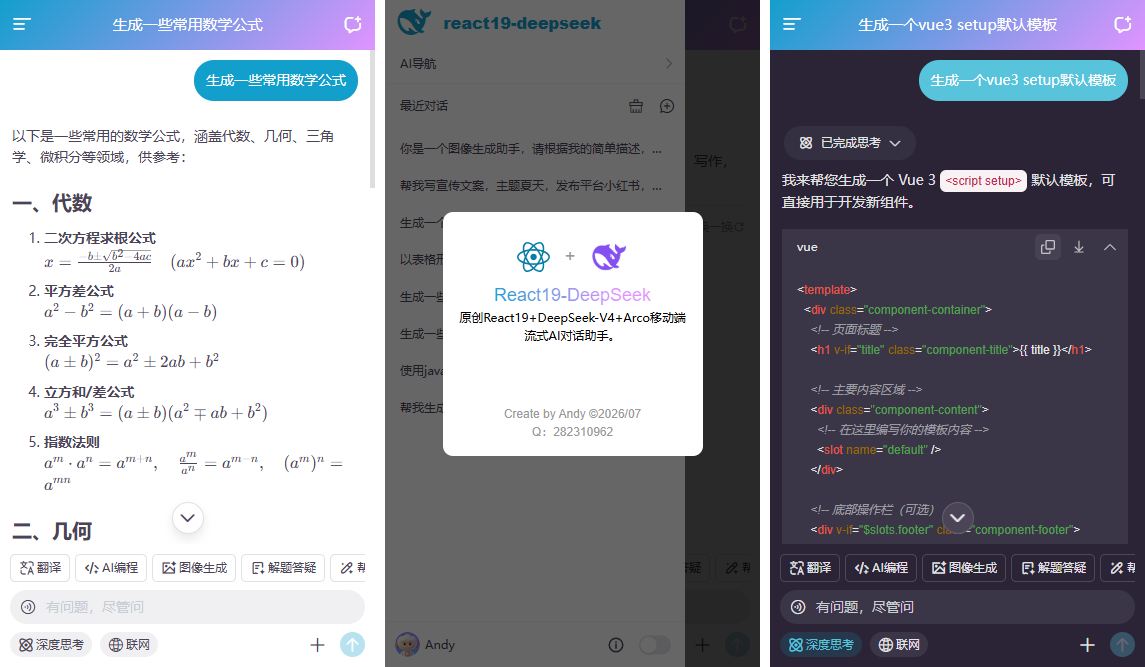Click the DeepSeek whale logo in dialog
The image size is (1145, 667).
point(608,256)
